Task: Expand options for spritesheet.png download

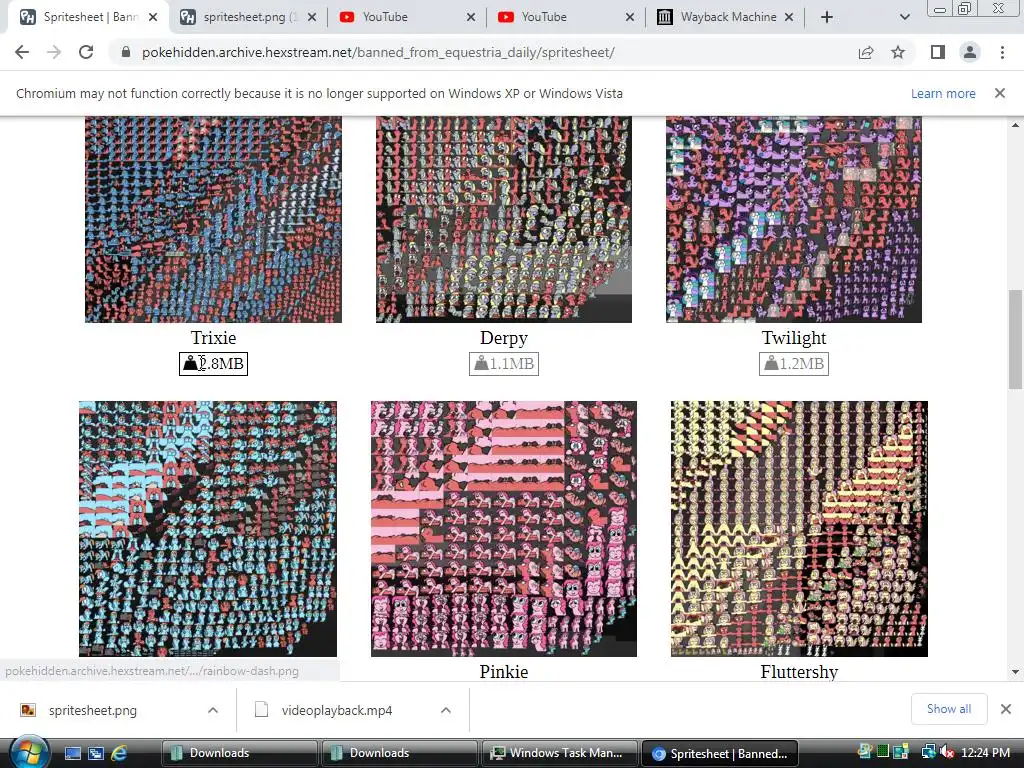Action: click(213, 710)
